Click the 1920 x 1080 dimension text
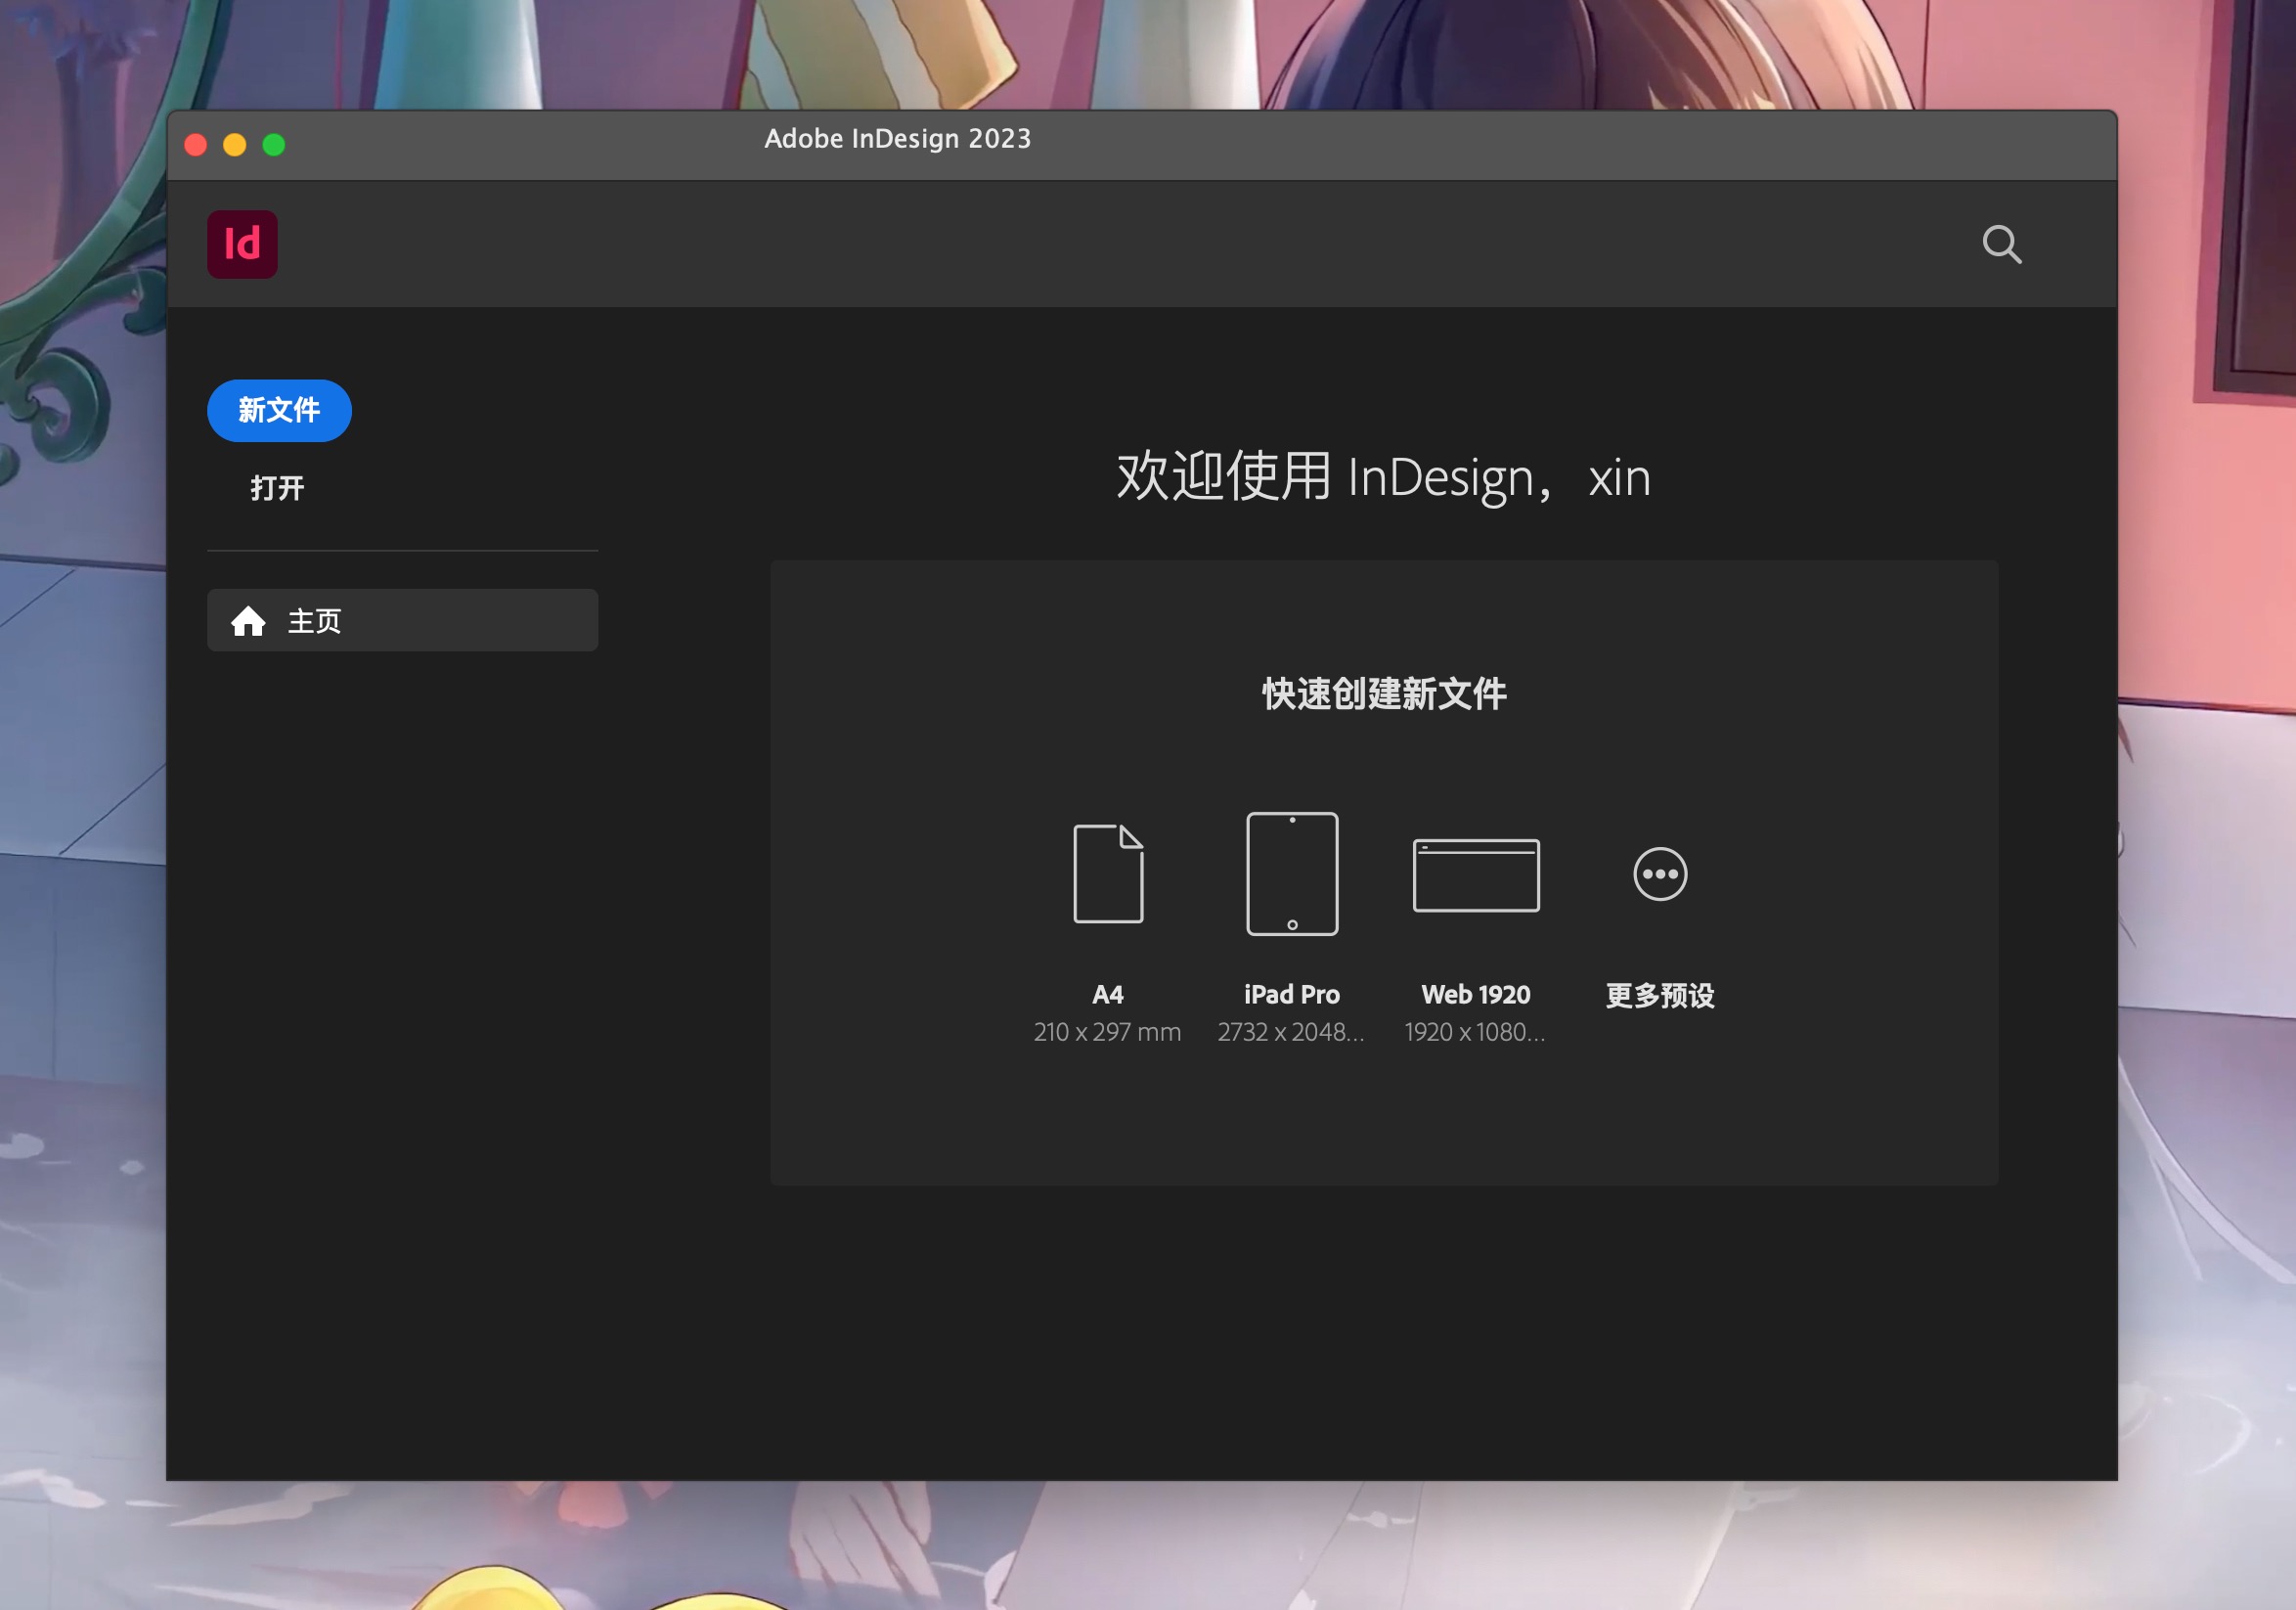The image size is (2296, 1610). (1474, 1032)
